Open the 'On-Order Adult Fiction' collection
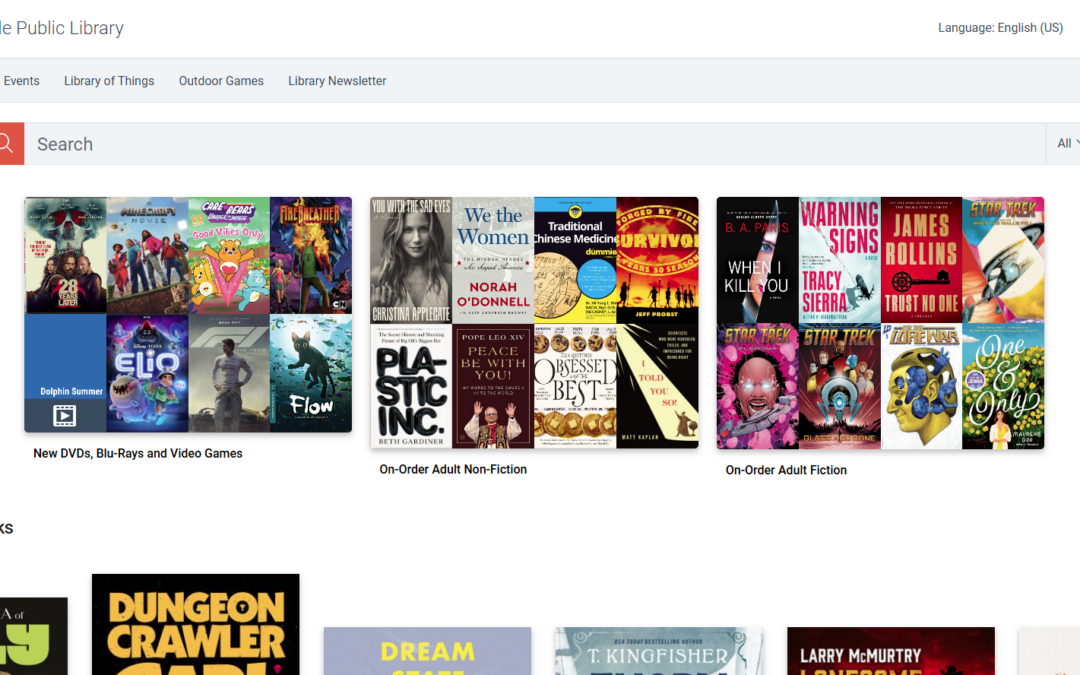 coord(786,469)
